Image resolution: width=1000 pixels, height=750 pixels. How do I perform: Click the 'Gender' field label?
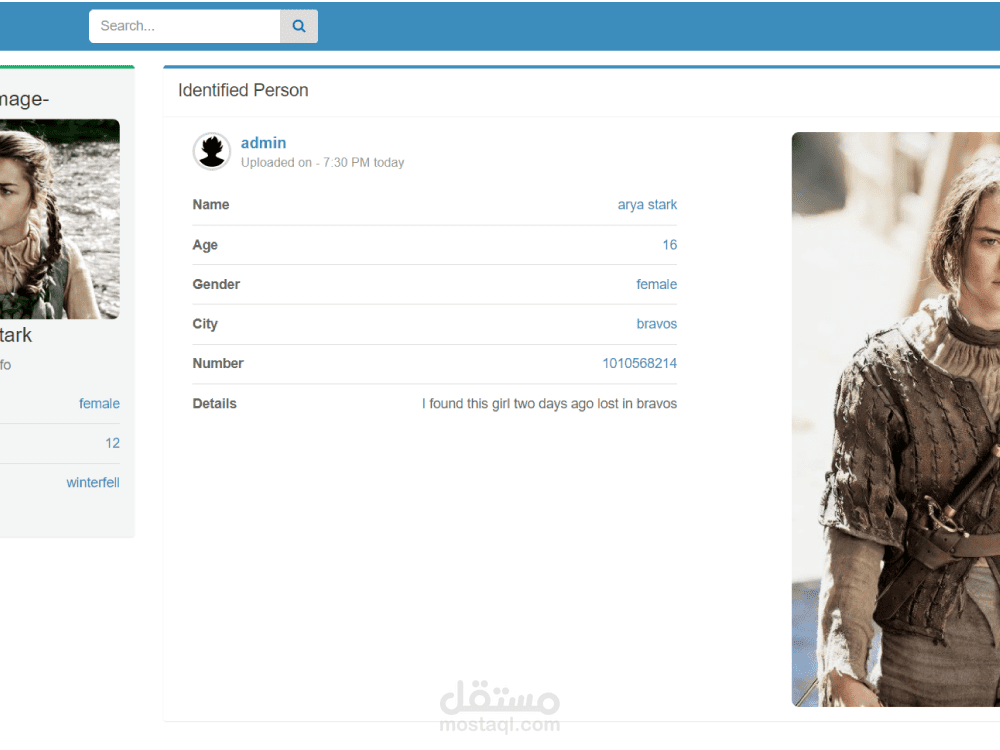click(216, 284)
